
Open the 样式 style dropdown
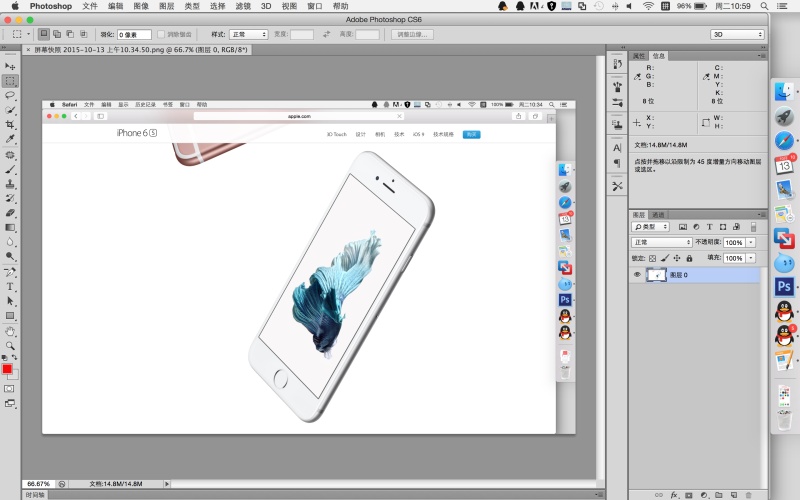(249, 34)
